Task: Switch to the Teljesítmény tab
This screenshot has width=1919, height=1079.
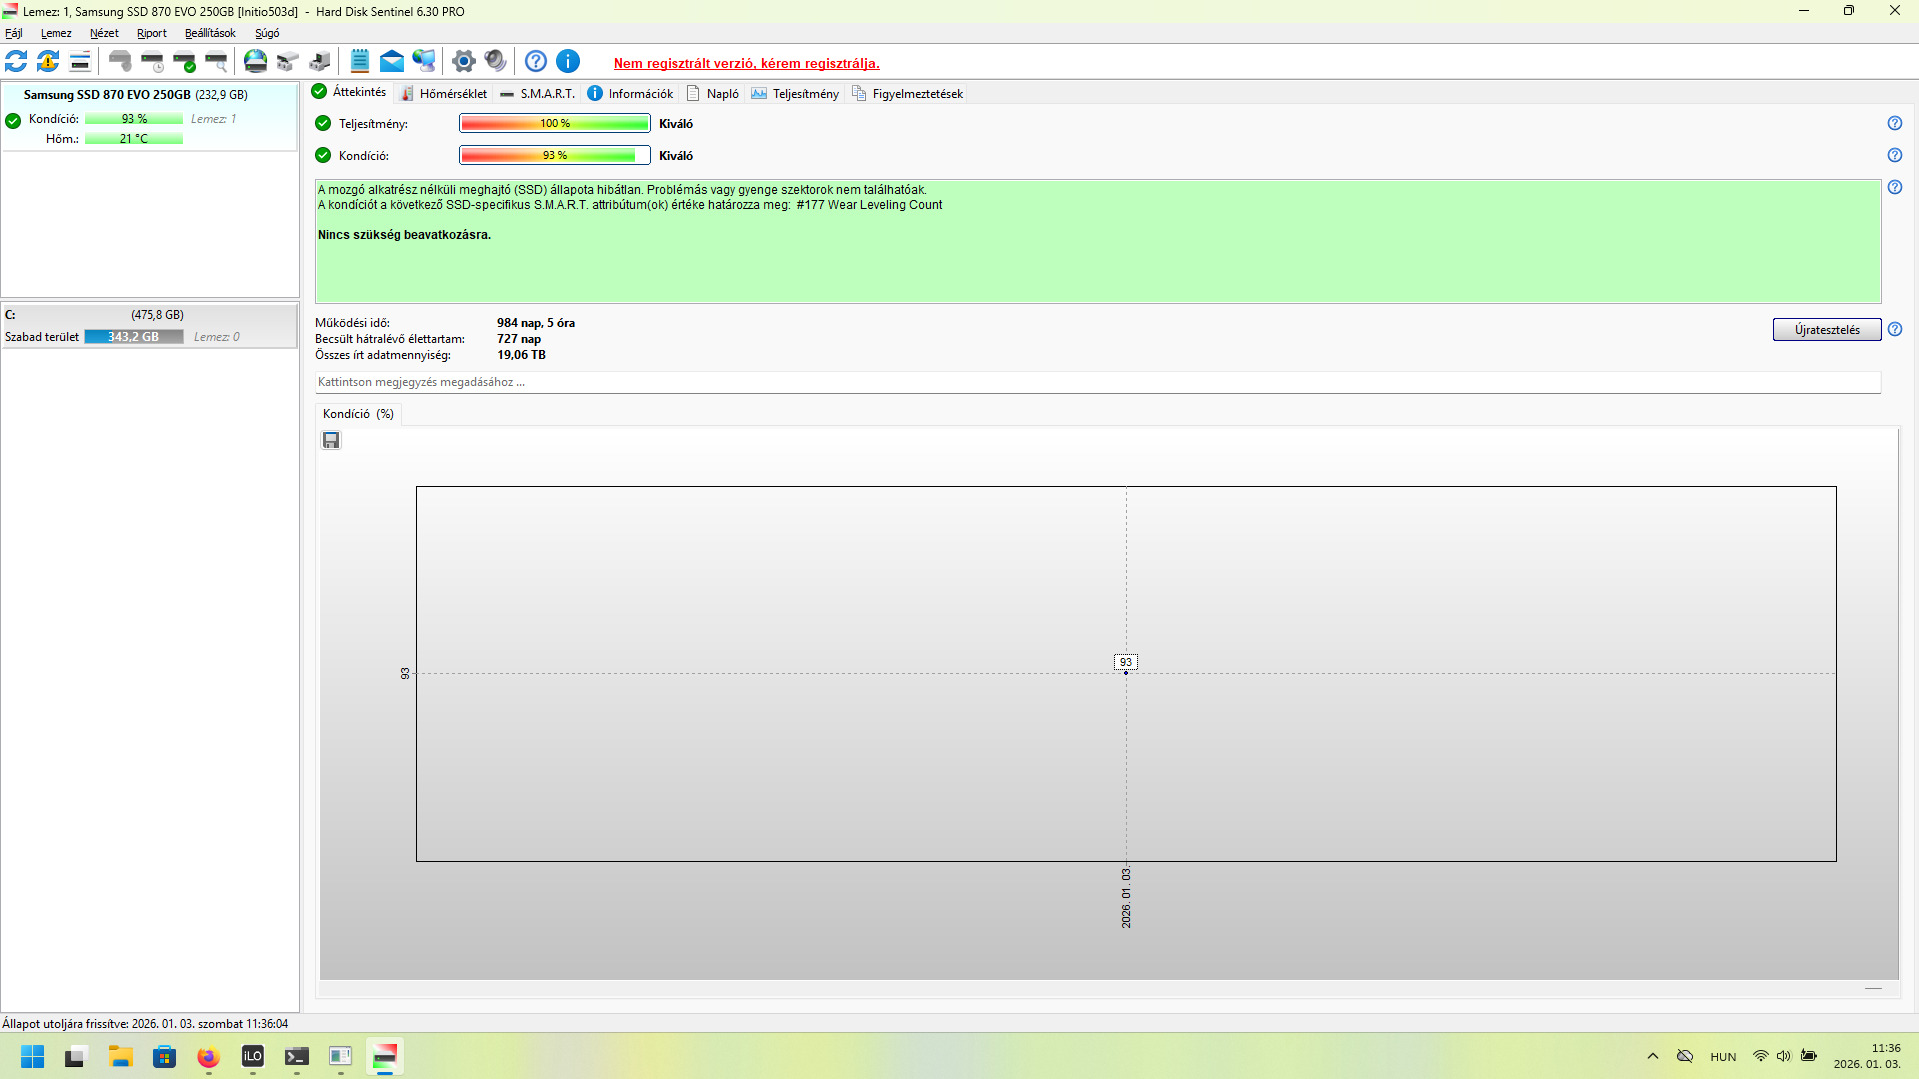Action: 796,93
